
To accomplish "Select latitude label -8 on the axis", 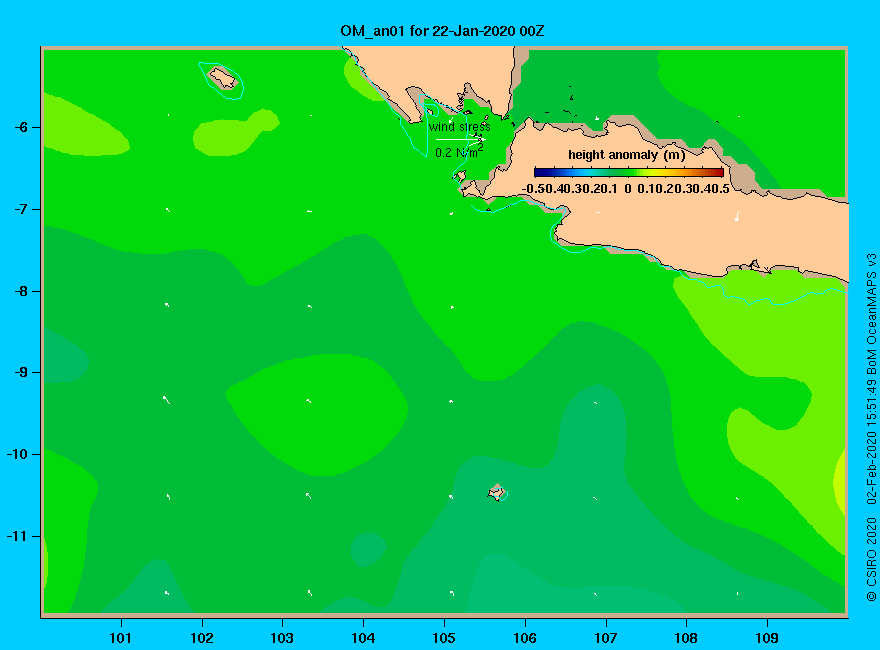I will click(x=21, y=291).
